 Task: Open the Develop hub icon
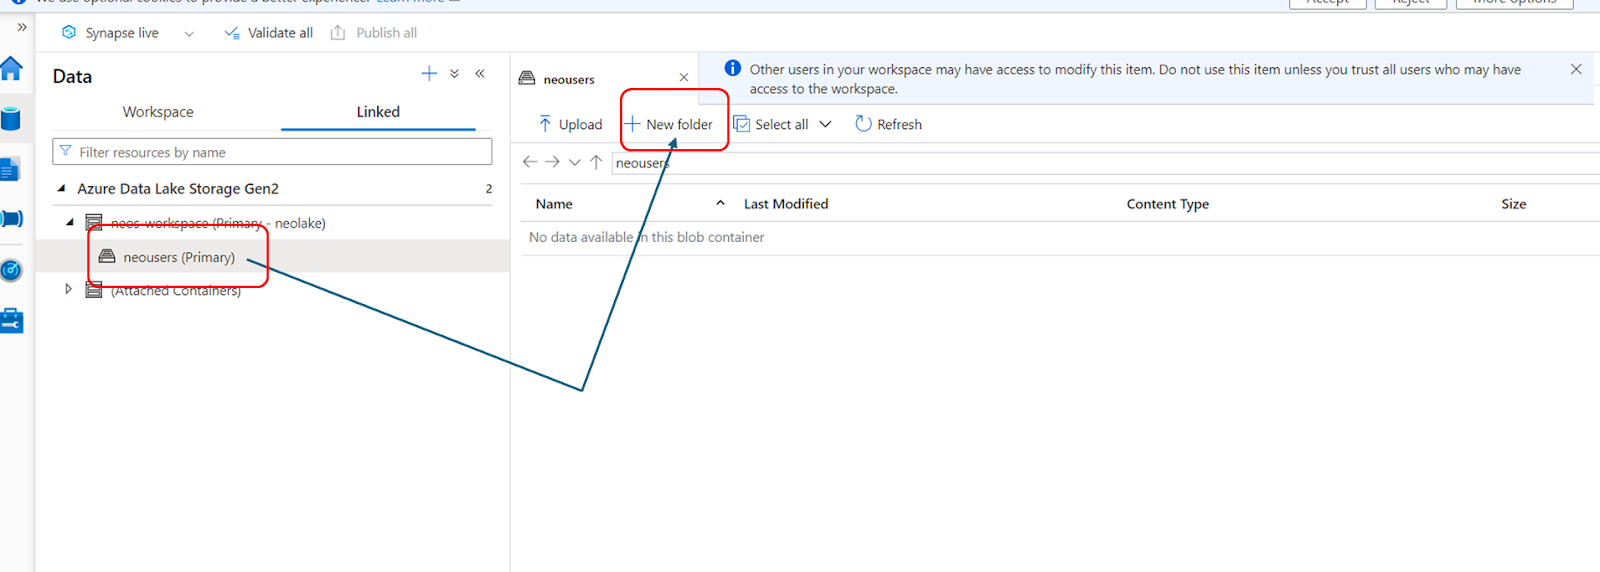point(10,169)
